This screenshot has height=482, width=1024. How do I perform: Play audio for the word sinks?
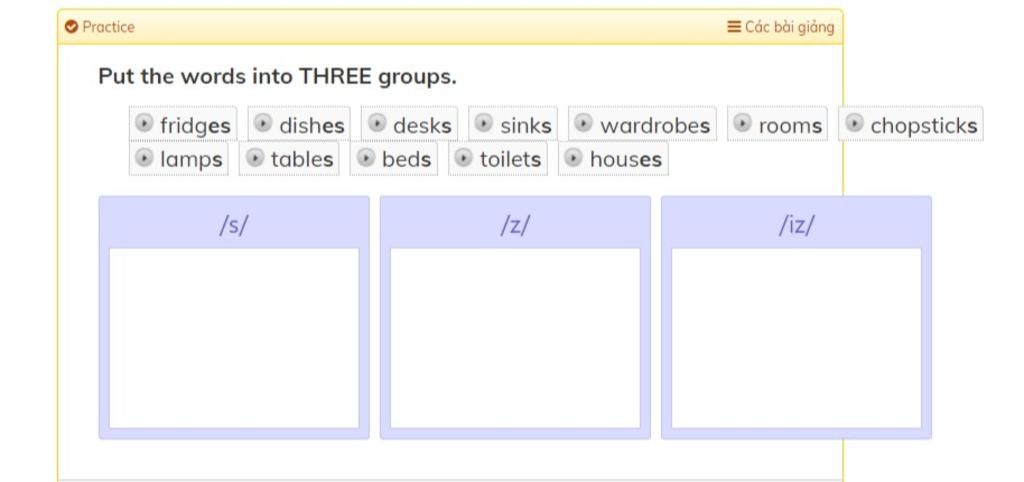coord(483,123)
